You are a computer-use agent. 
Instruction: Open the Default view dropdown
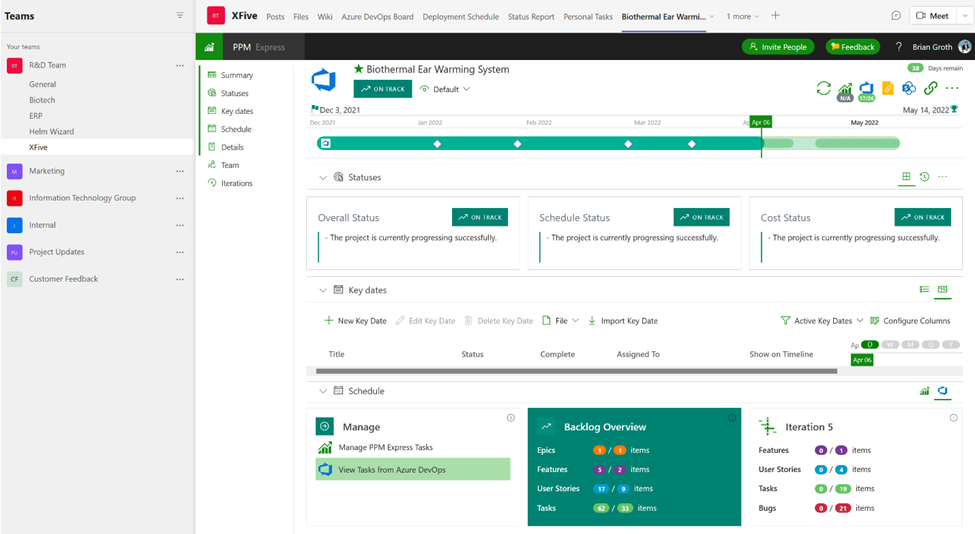(445, 89)
